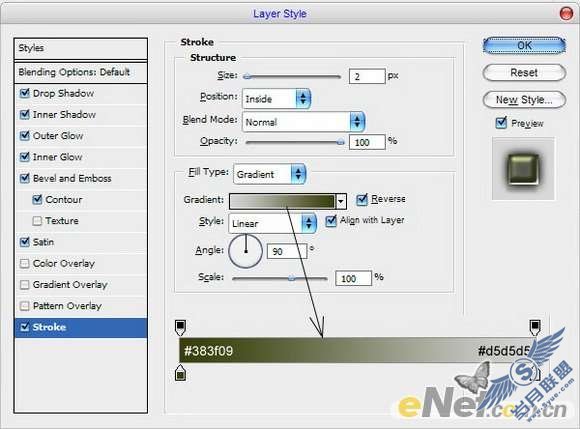
Task: Click the New Style... button
Action: point(524,99)
